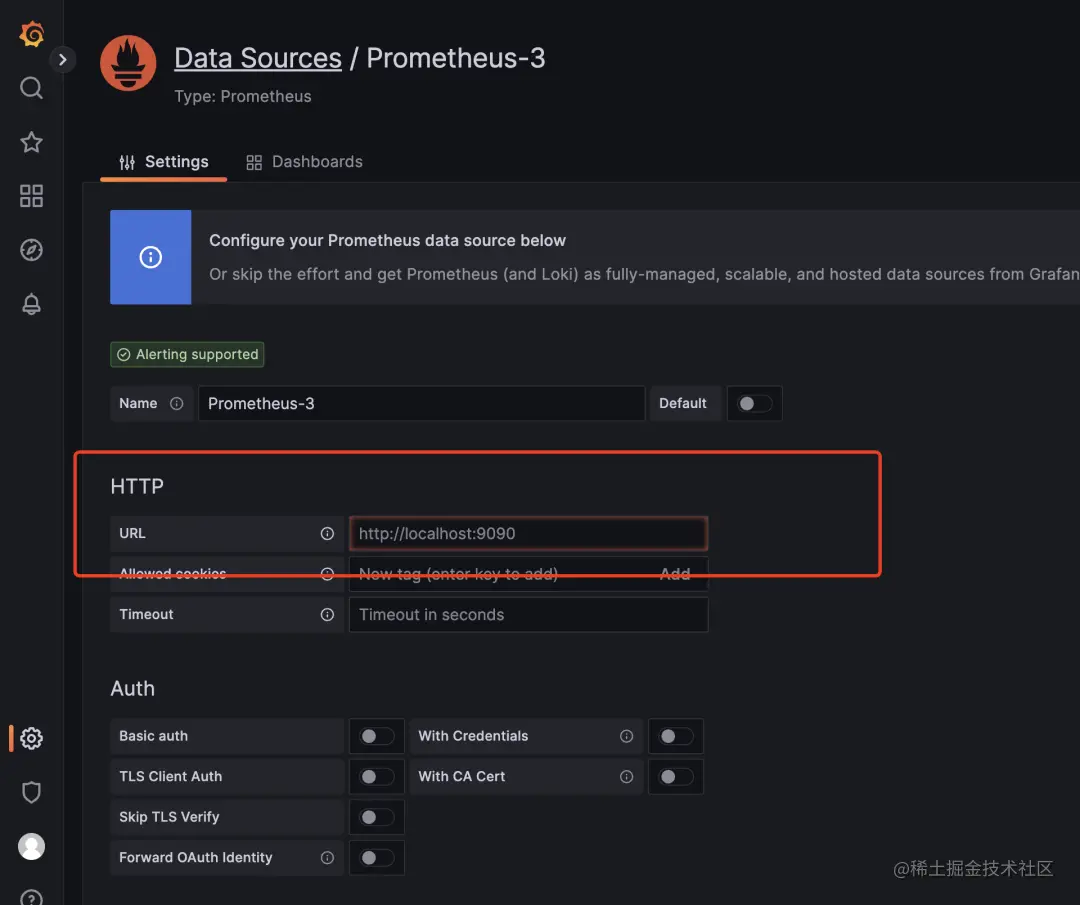1080x905 pixels.
Task: Click the Name input containing Prometheus-3
Action: [422, 404]
